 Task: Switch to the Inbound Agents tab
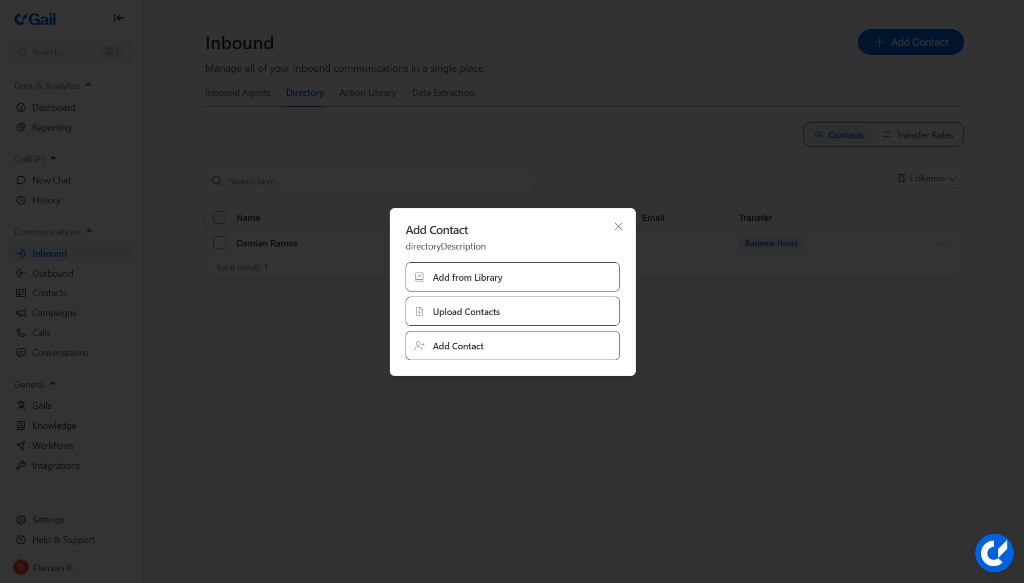238,92
